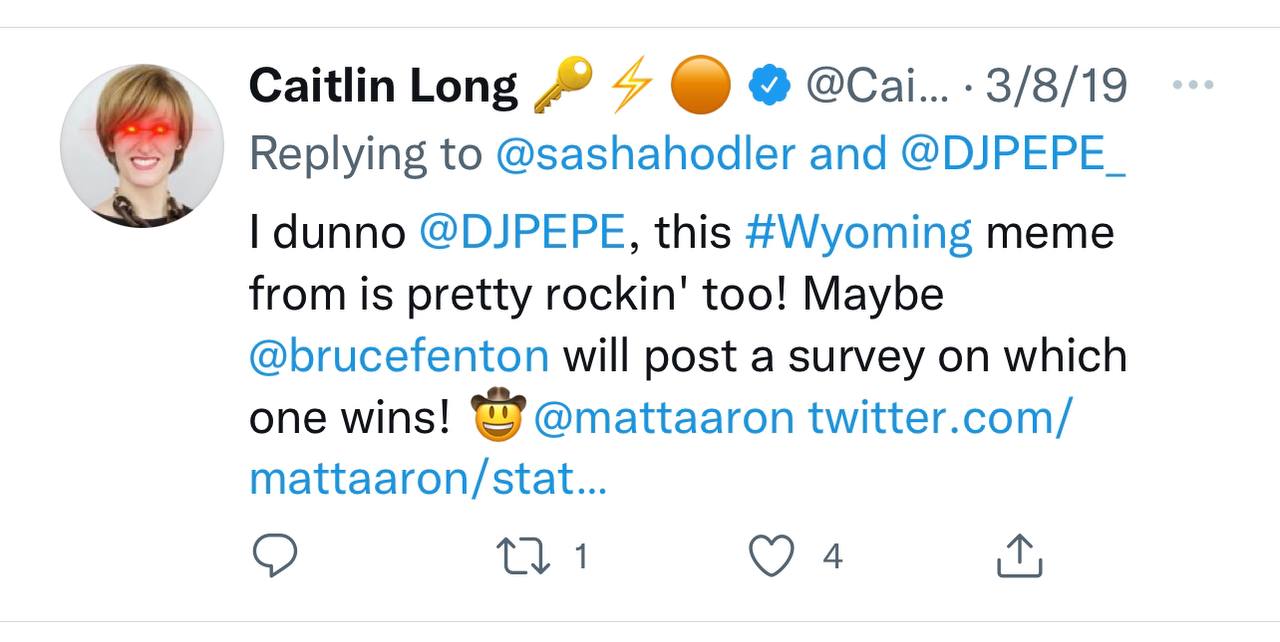This screenshot has height=642, width=1280.
Task: Click the lightning bolt emoji in header
Action: point(630,86)
